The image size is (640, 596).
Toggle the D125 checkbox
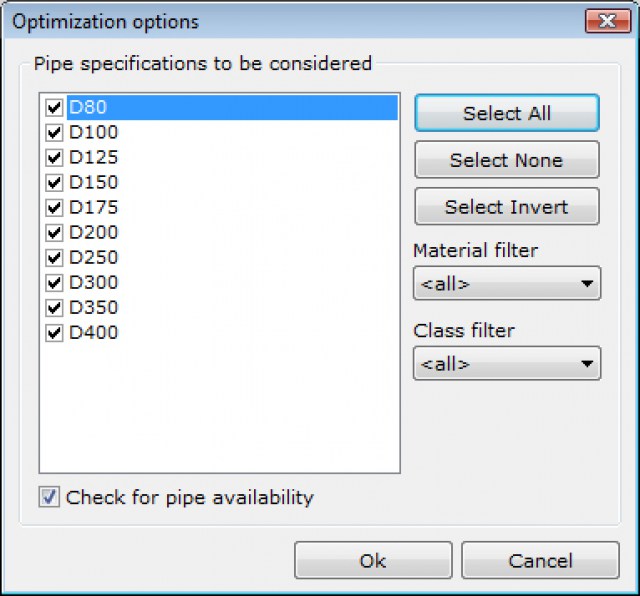click(x=54, y=157)
